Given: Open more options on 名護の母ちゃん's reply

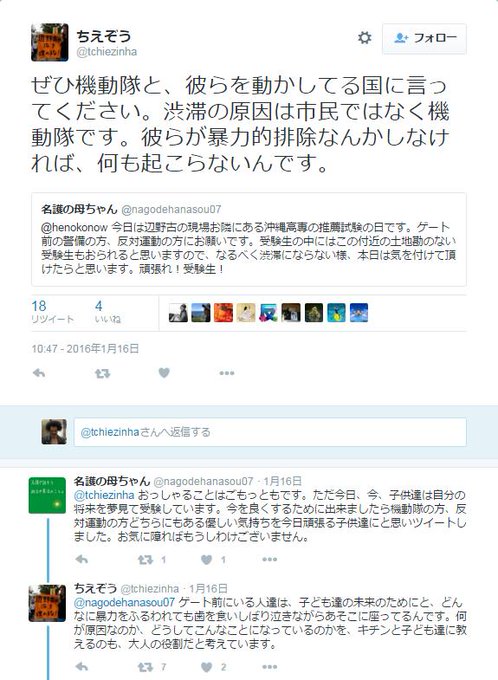Looking at the screenshot, I should pyautogui.click(x=269, y=559).
